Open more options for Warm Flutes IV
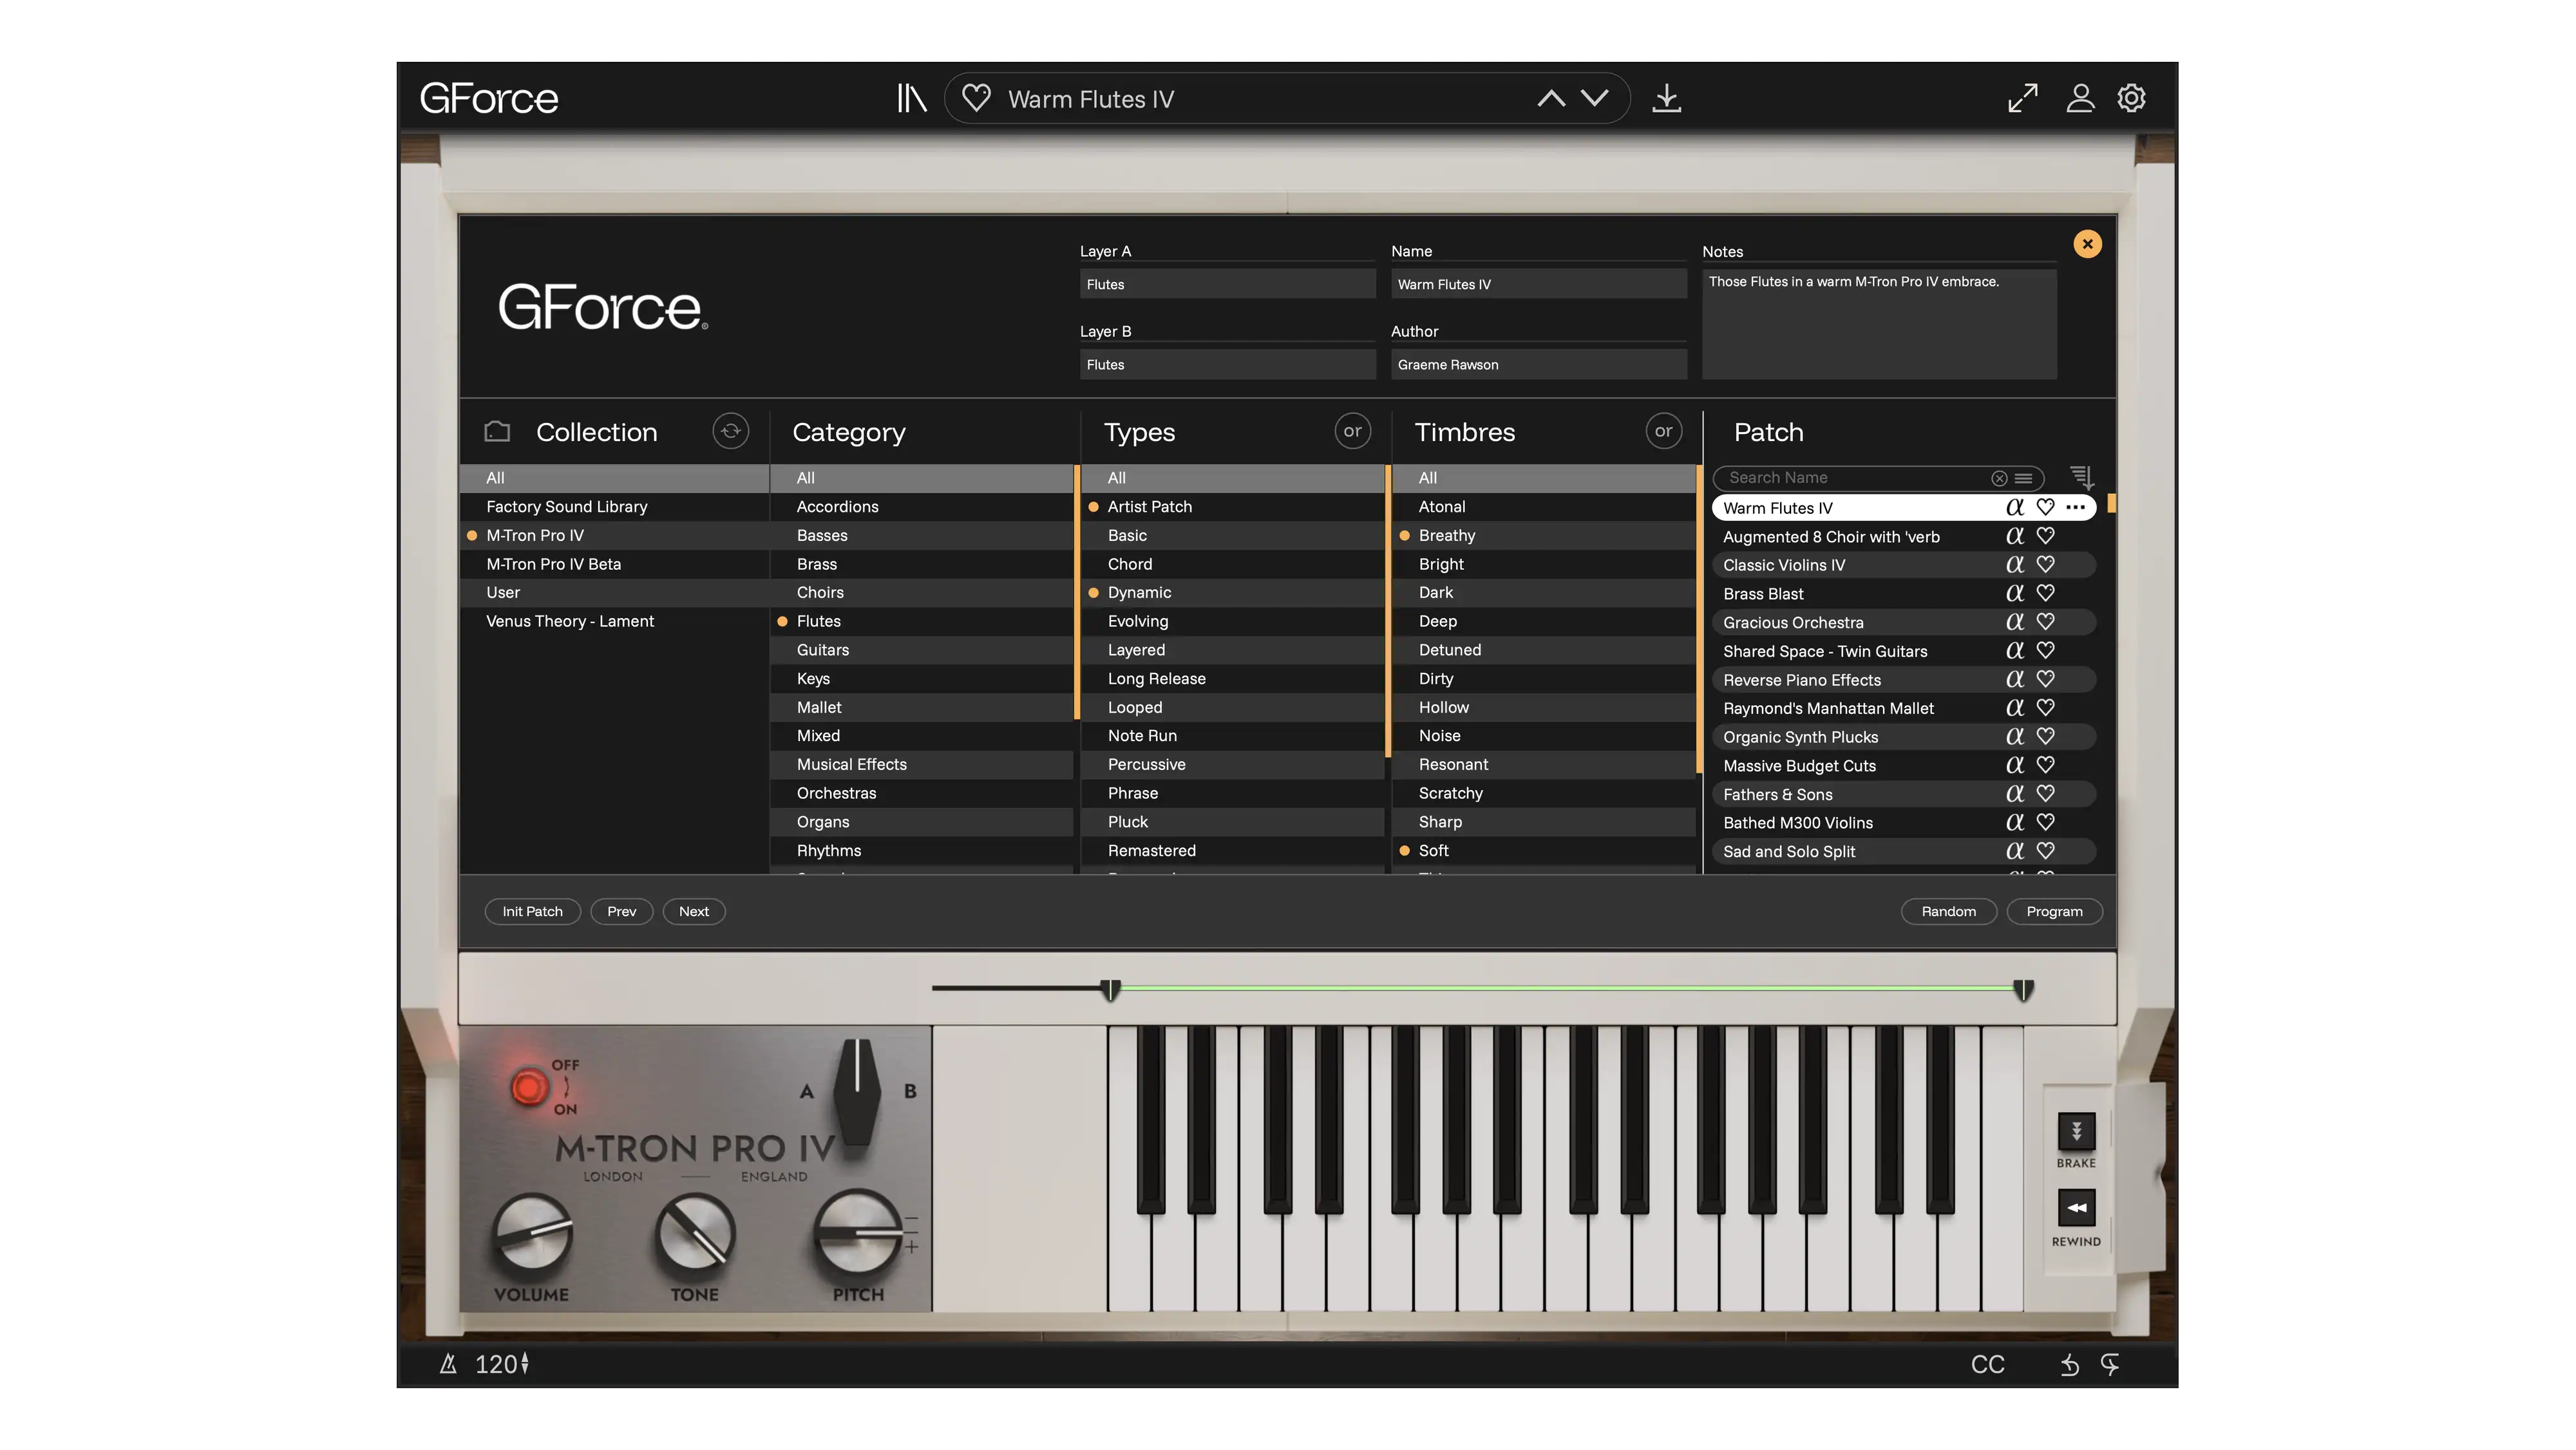 coord(2075,507)
